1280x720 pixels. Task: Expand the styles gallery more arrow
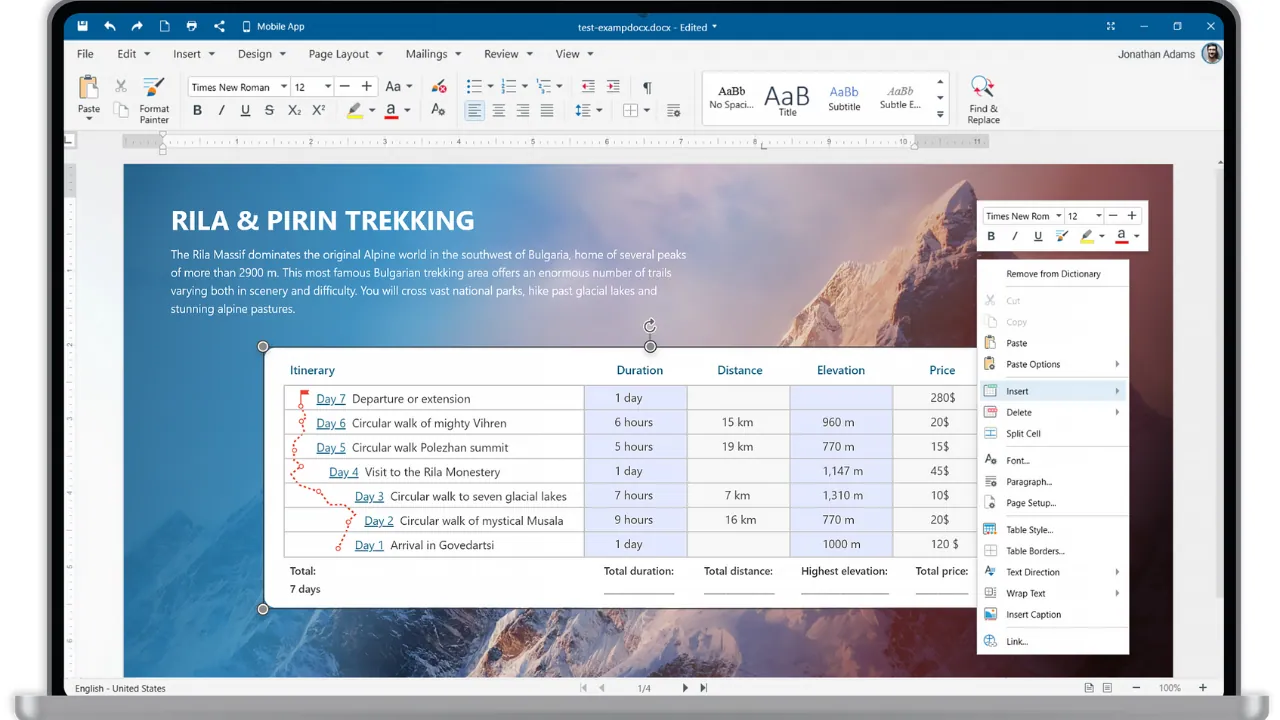pos(940,115)
